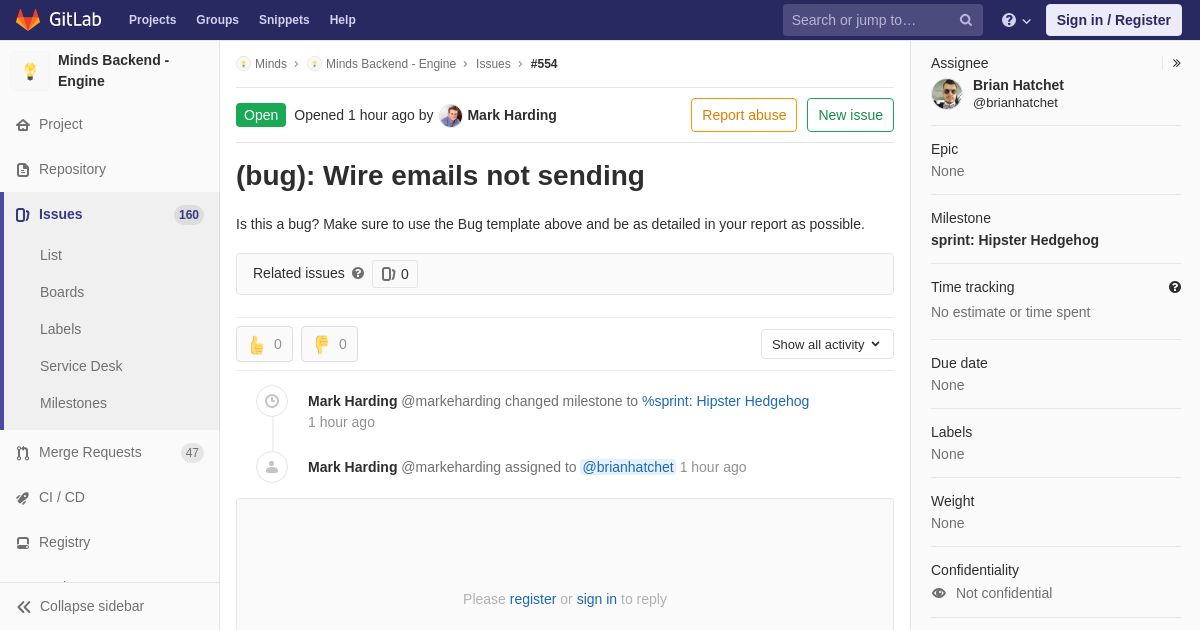
Task: Click the Collapse sidebar label
Action: (x=92, y=606)
